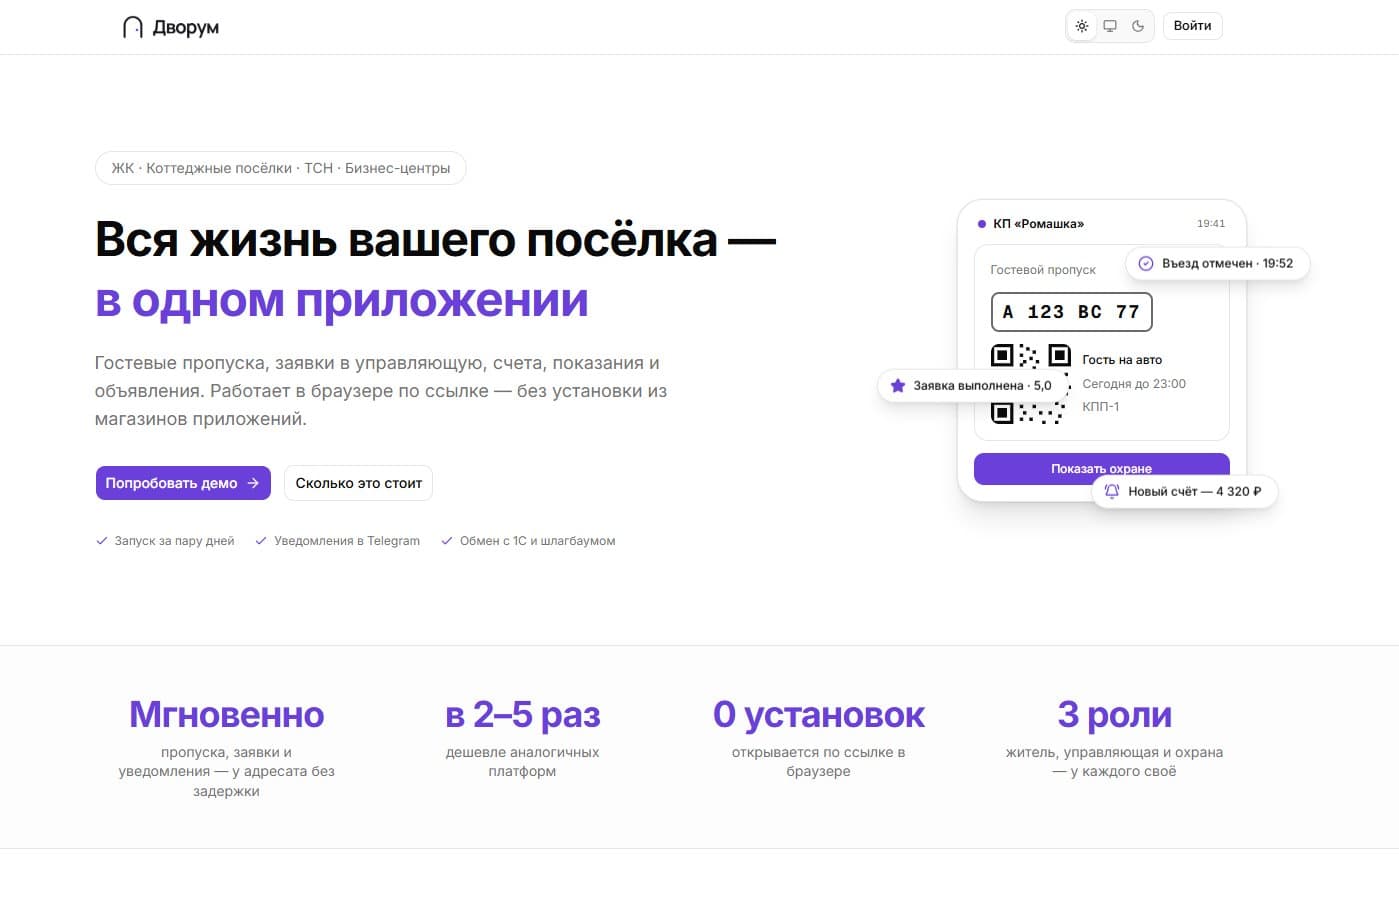
Task: Click the checkmark icon beside Въезд отмечен
Action: point(1146,264)
